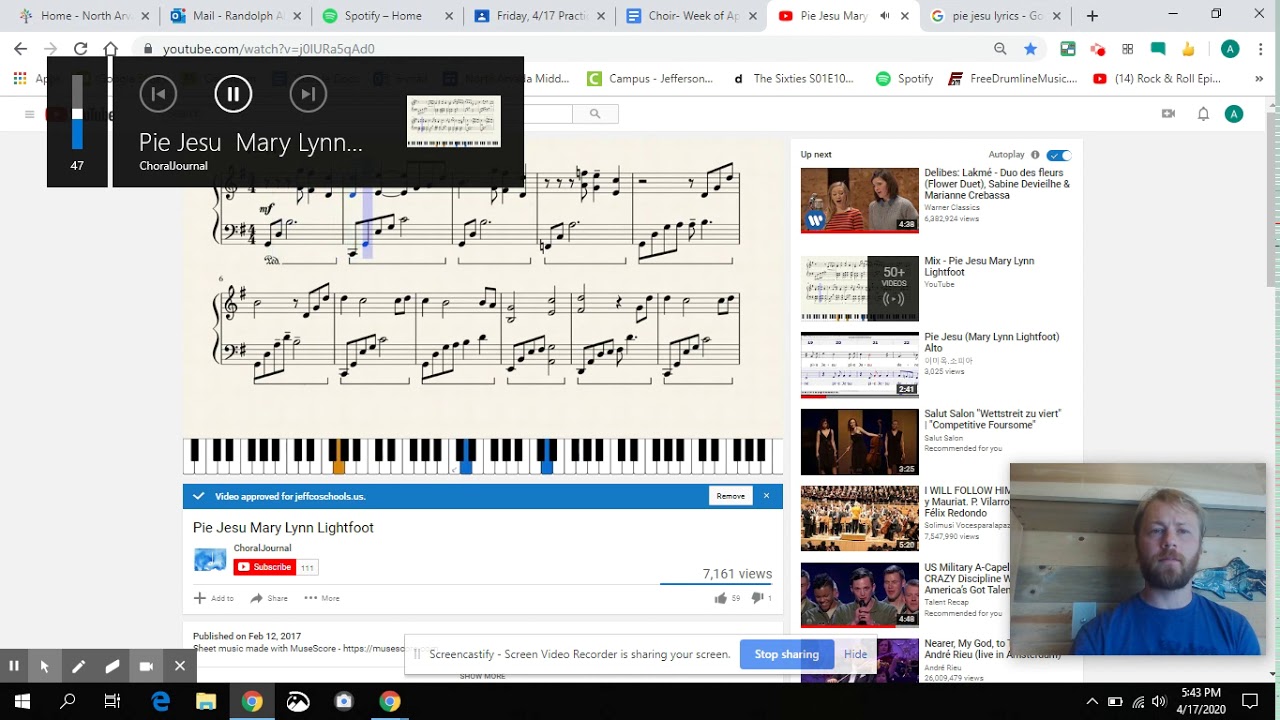The width and height of the screenshot is (1280, 720).
Task: Open the ChoralJournal channel avatar
Action: (x=210, y=560)
